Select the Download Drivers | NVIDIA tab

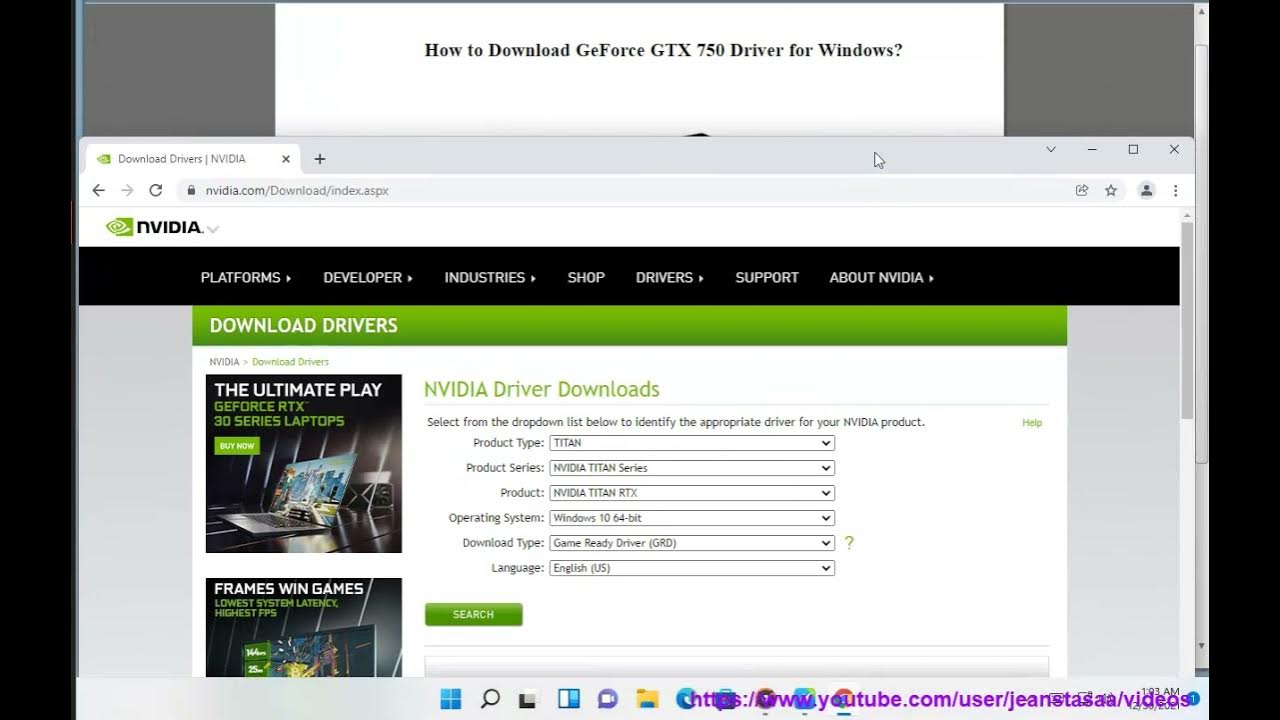coord(190,159)
